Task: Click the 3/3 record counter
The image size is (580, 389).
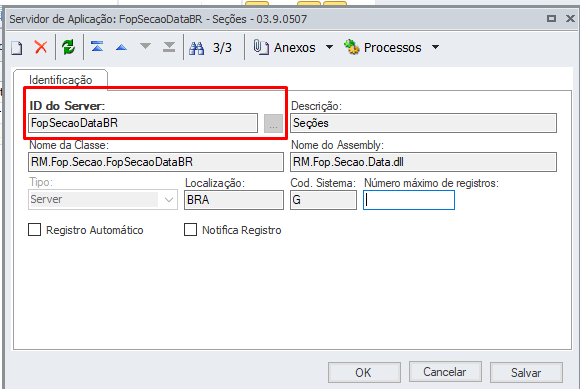Action: (x=222, y=48)
